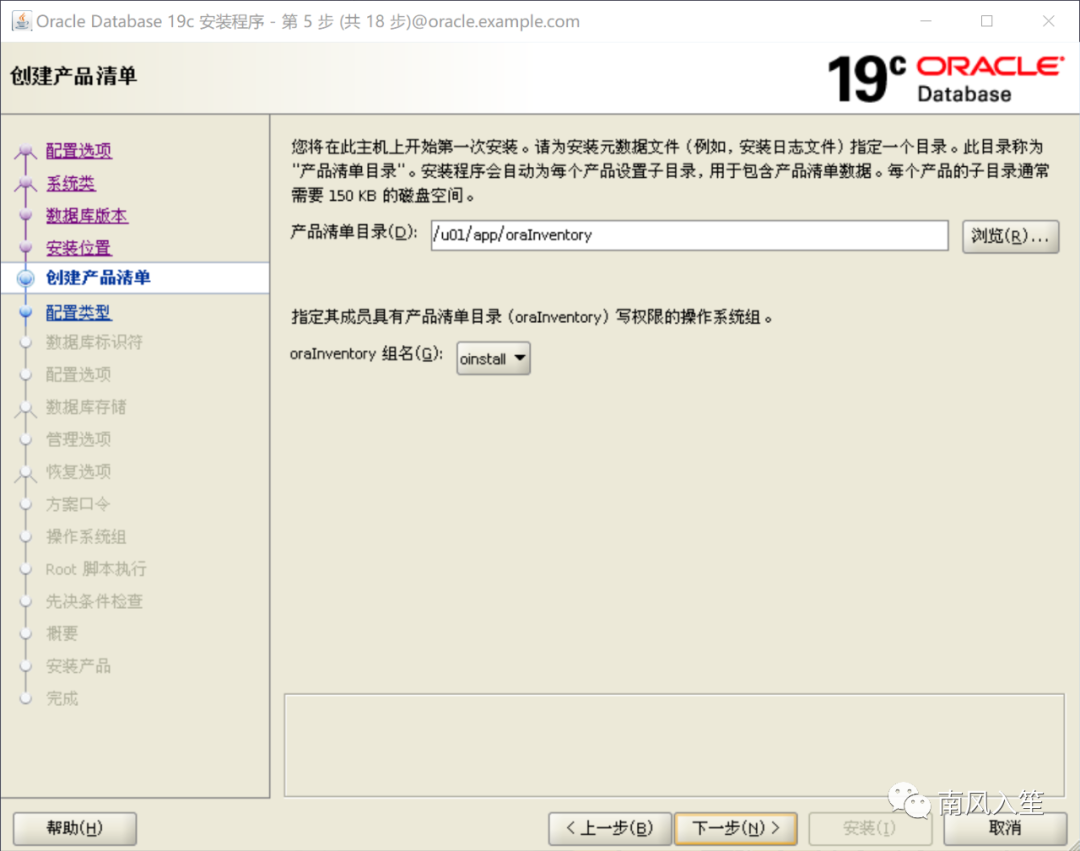Click the top 配置选项 step node icon
This screenshot has height=851, width=1080.
[x=25, y=151]
